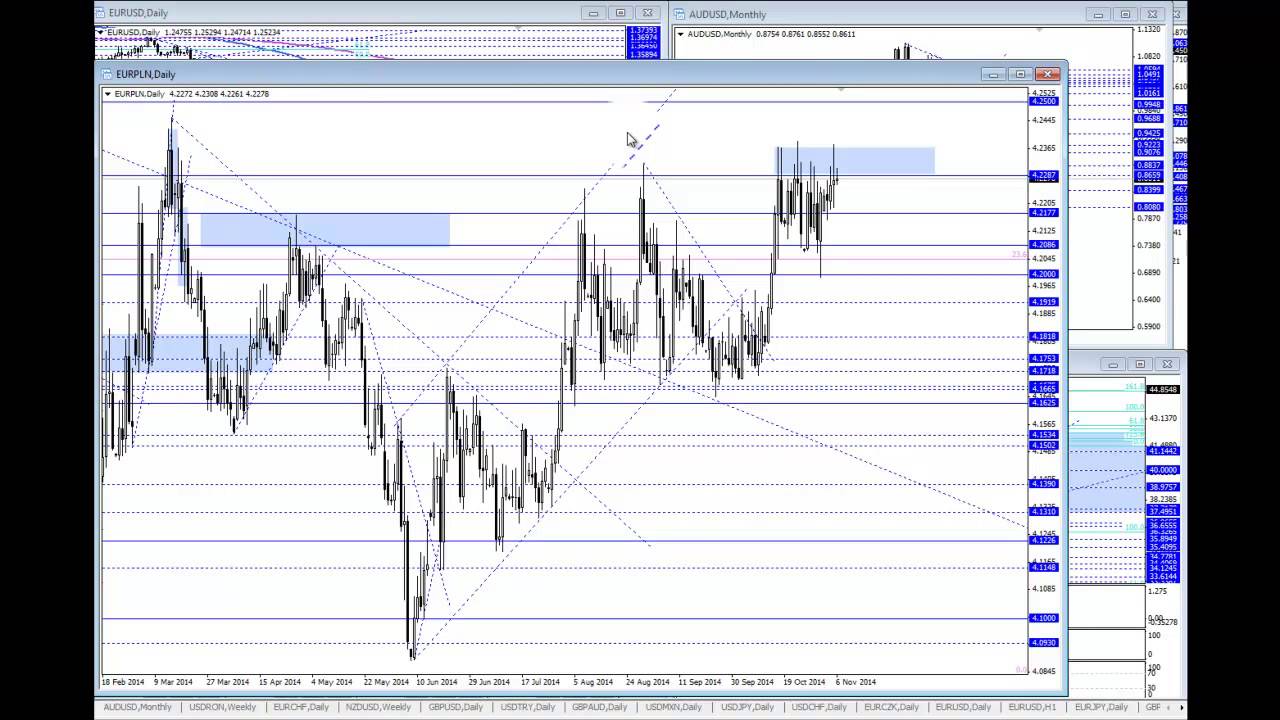
Task: Click the 4.1226 price level label
Action: [x=1043, y=541]
